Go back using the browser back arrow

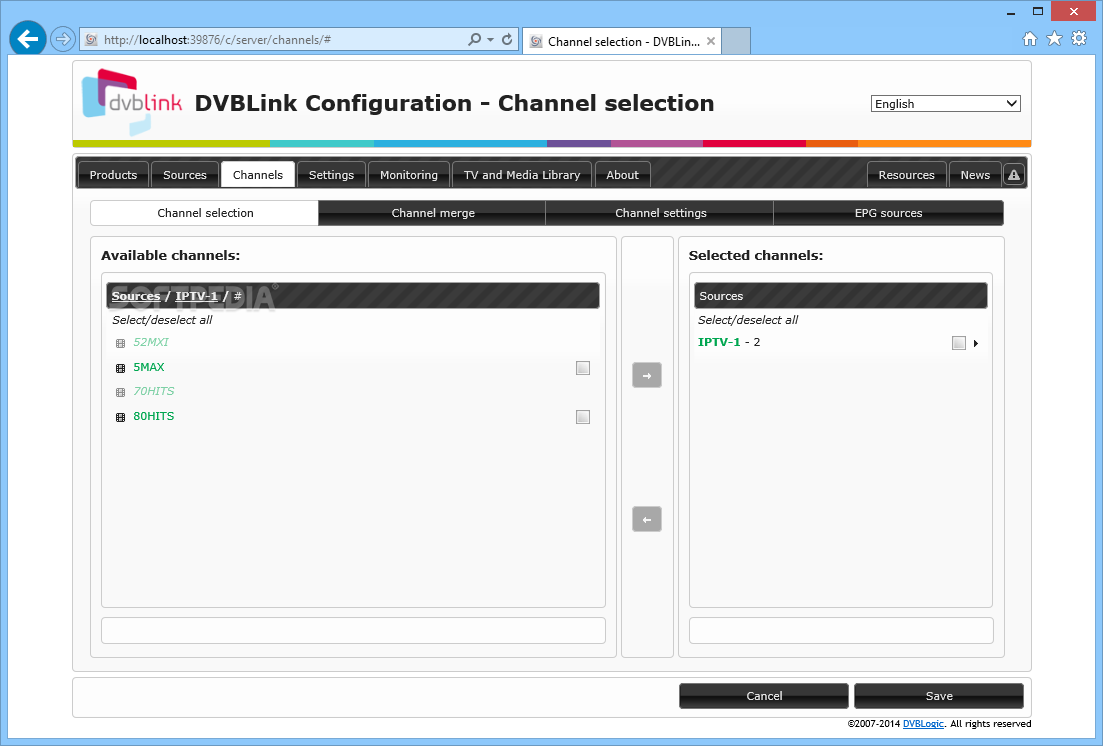27,39
